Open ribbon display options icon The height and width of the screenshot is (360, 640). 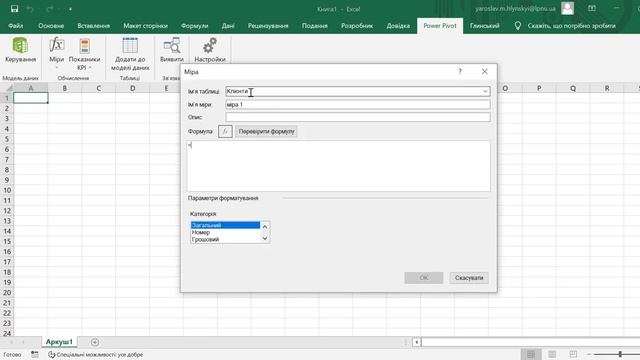coord(592,9)
